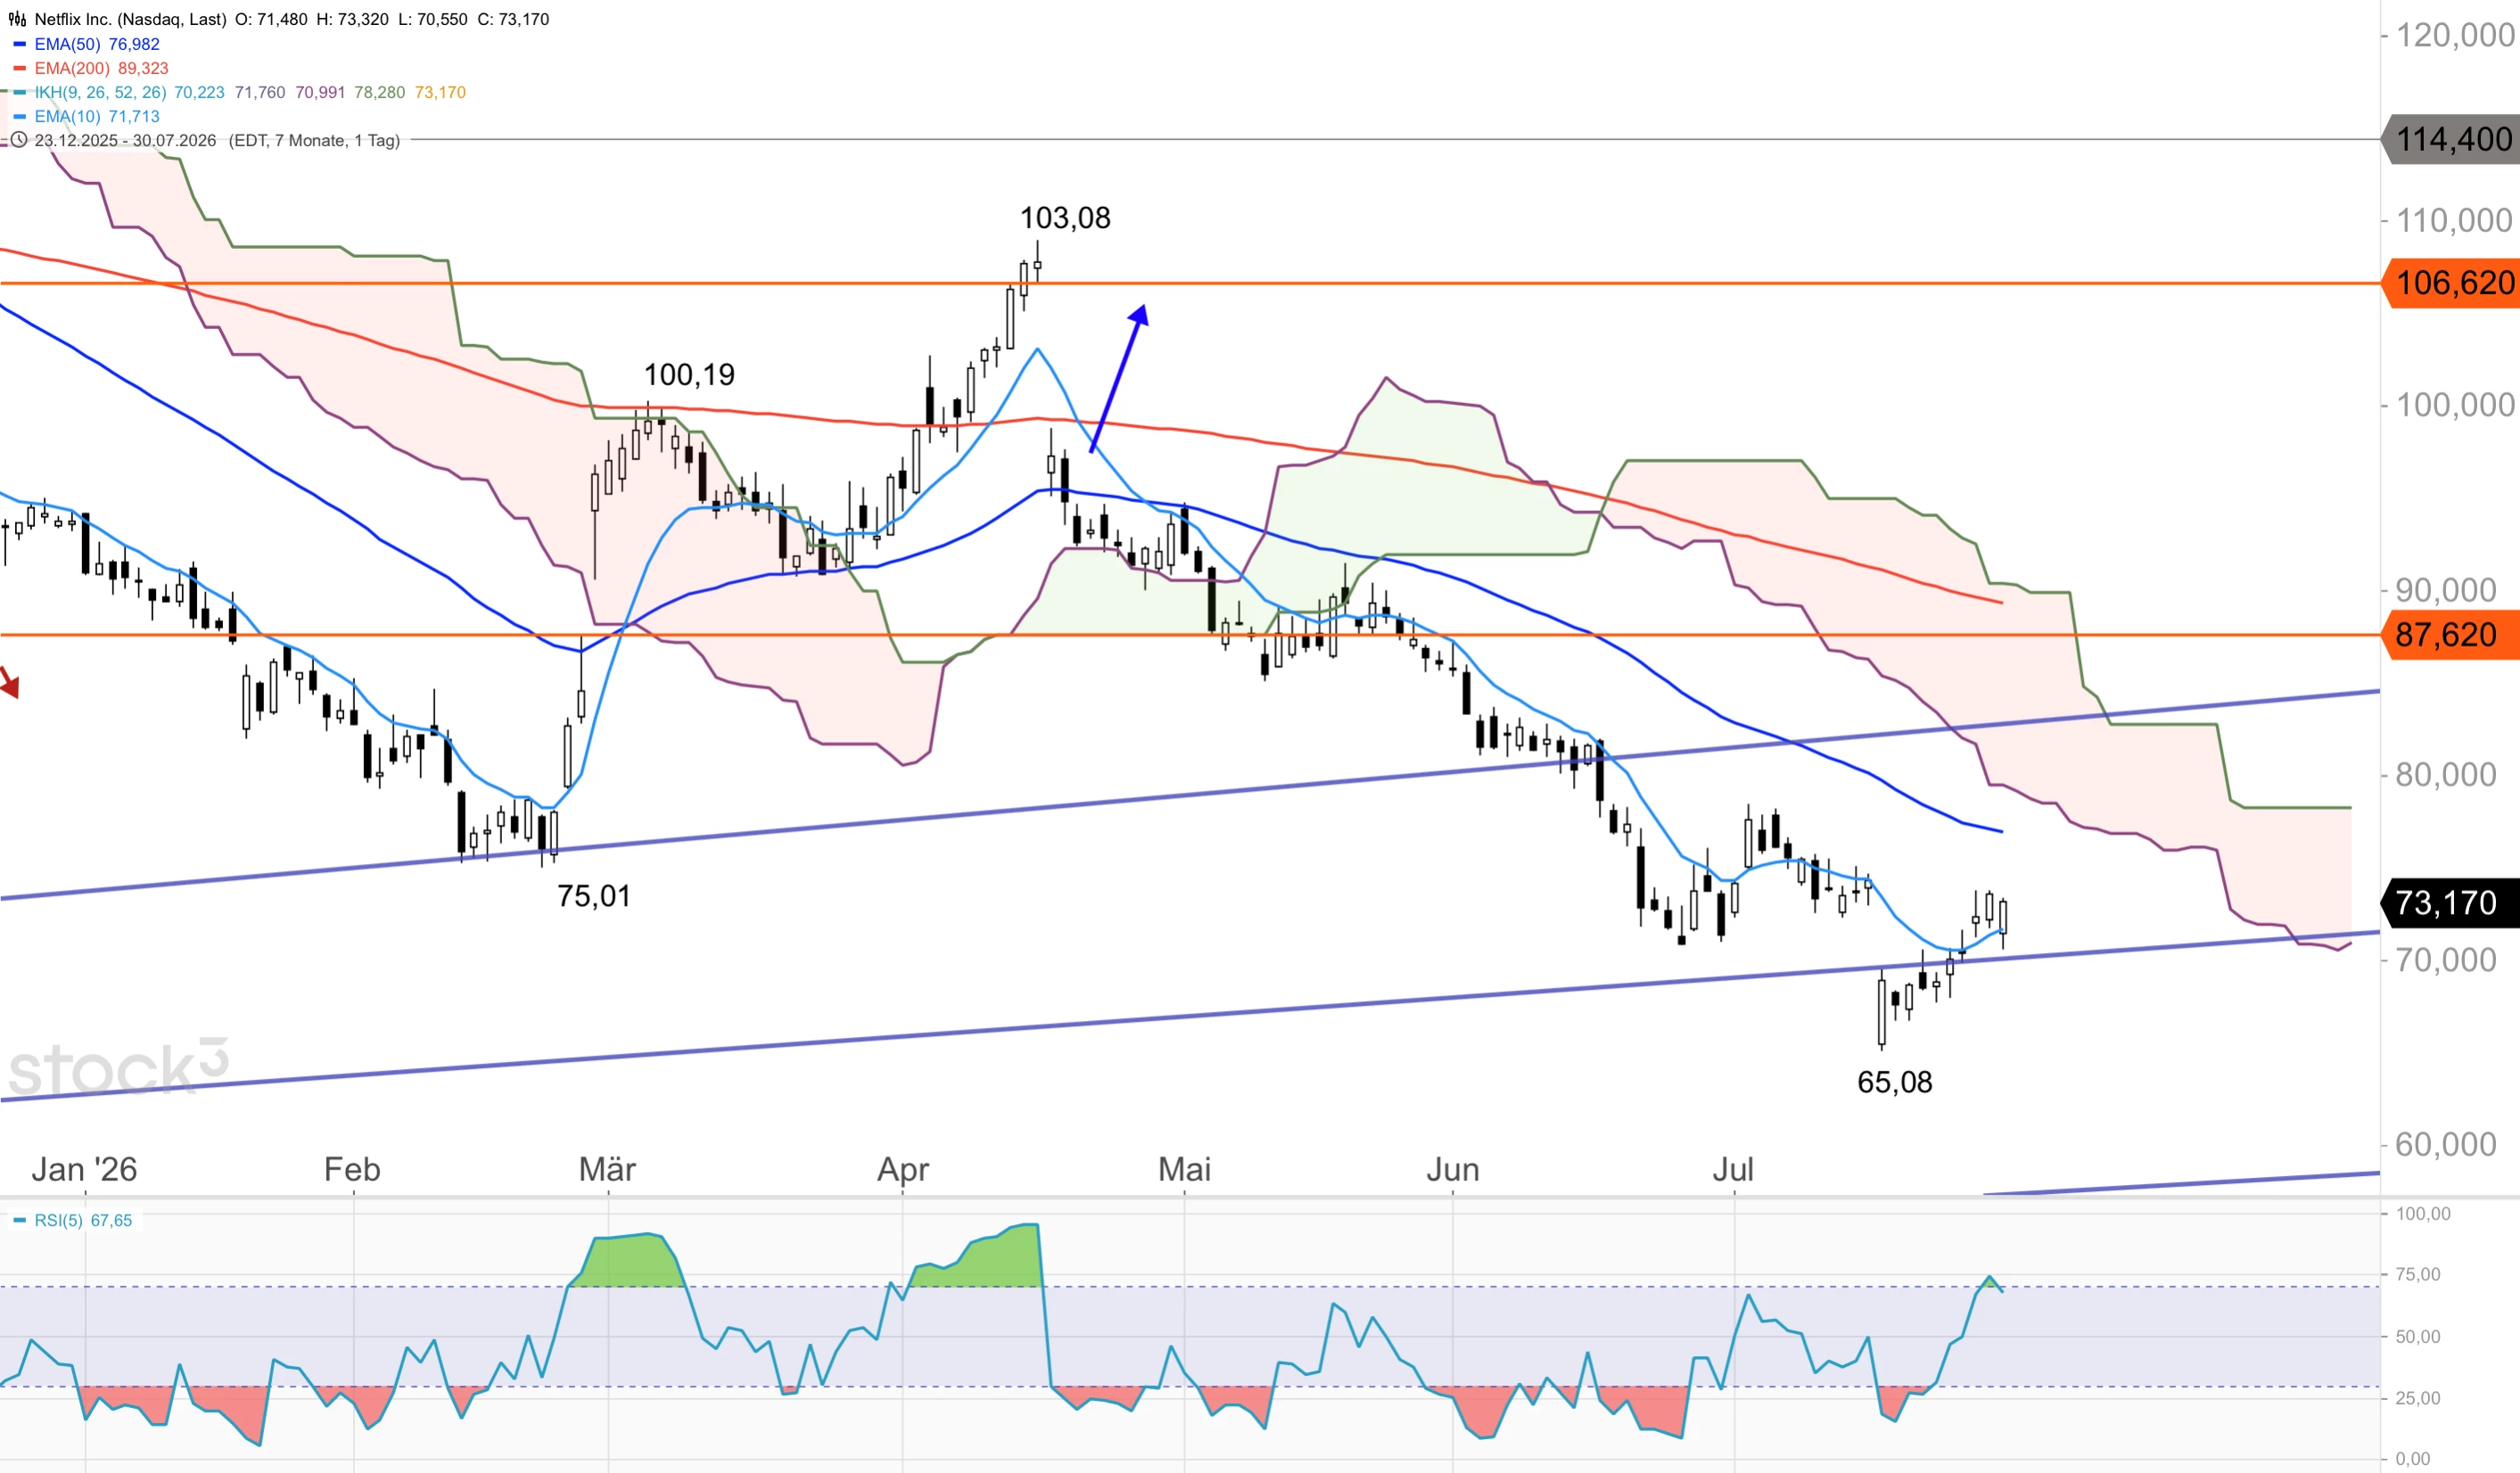Click the 120,000 price axis label
This screenshot has height=1473, width=2520.
2455,35
